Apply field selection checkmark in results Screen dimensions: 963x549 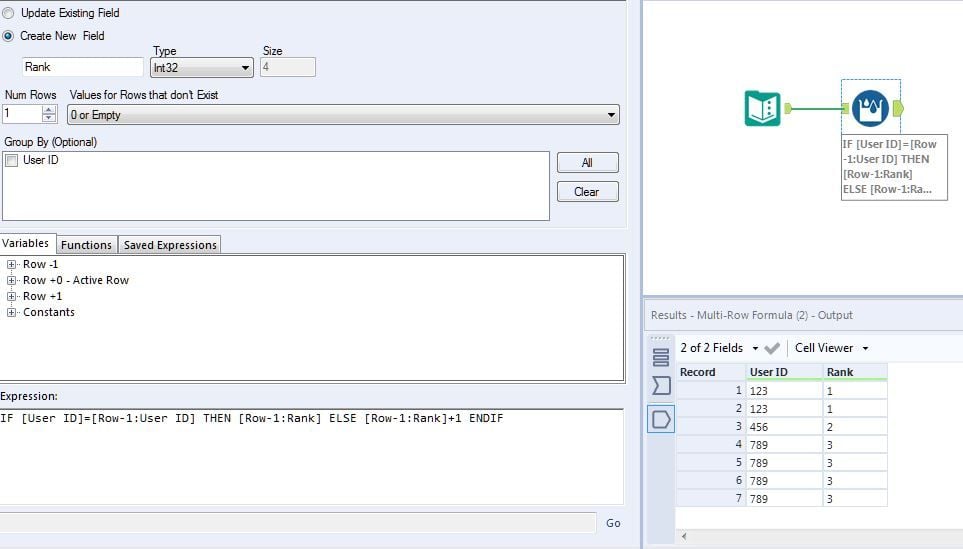pos(772,348)
